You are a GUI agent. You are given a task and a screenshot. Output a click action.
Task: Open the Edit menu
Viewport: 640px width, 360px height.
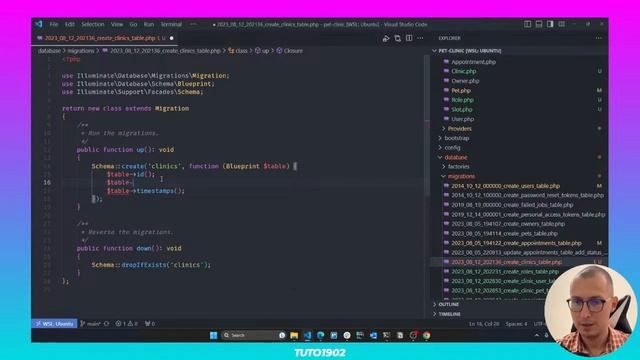tap(70, 24)
